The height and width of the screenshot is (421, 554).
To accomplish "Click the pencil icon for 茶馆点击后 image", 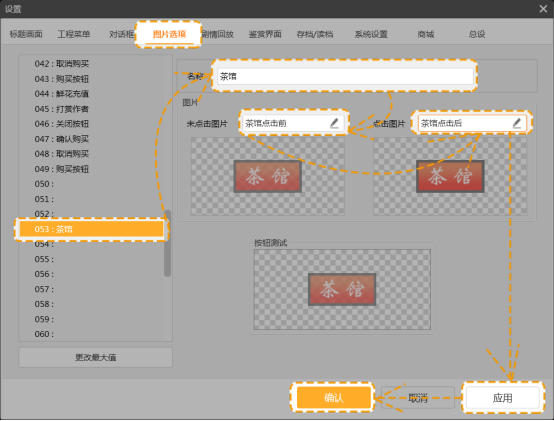I will click(x=517, y=123).
